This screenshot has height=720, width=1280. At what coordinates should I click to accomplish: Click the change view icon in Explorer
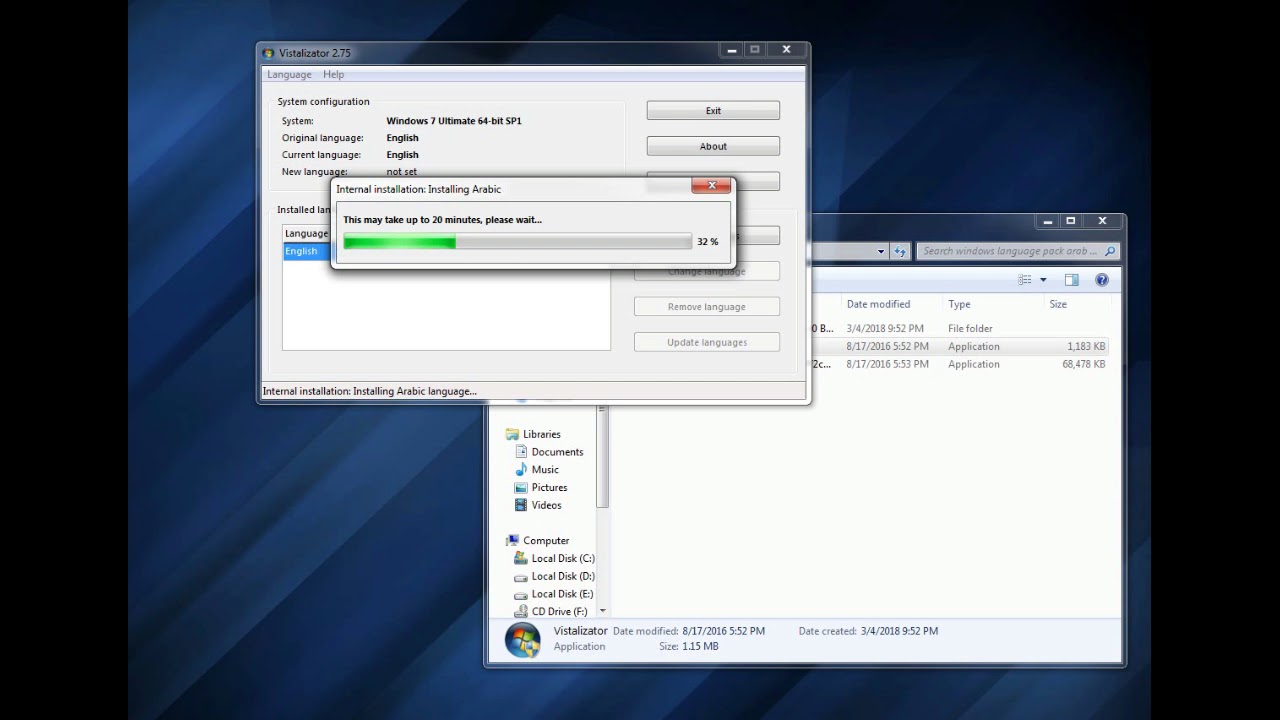coord(1024,280)
